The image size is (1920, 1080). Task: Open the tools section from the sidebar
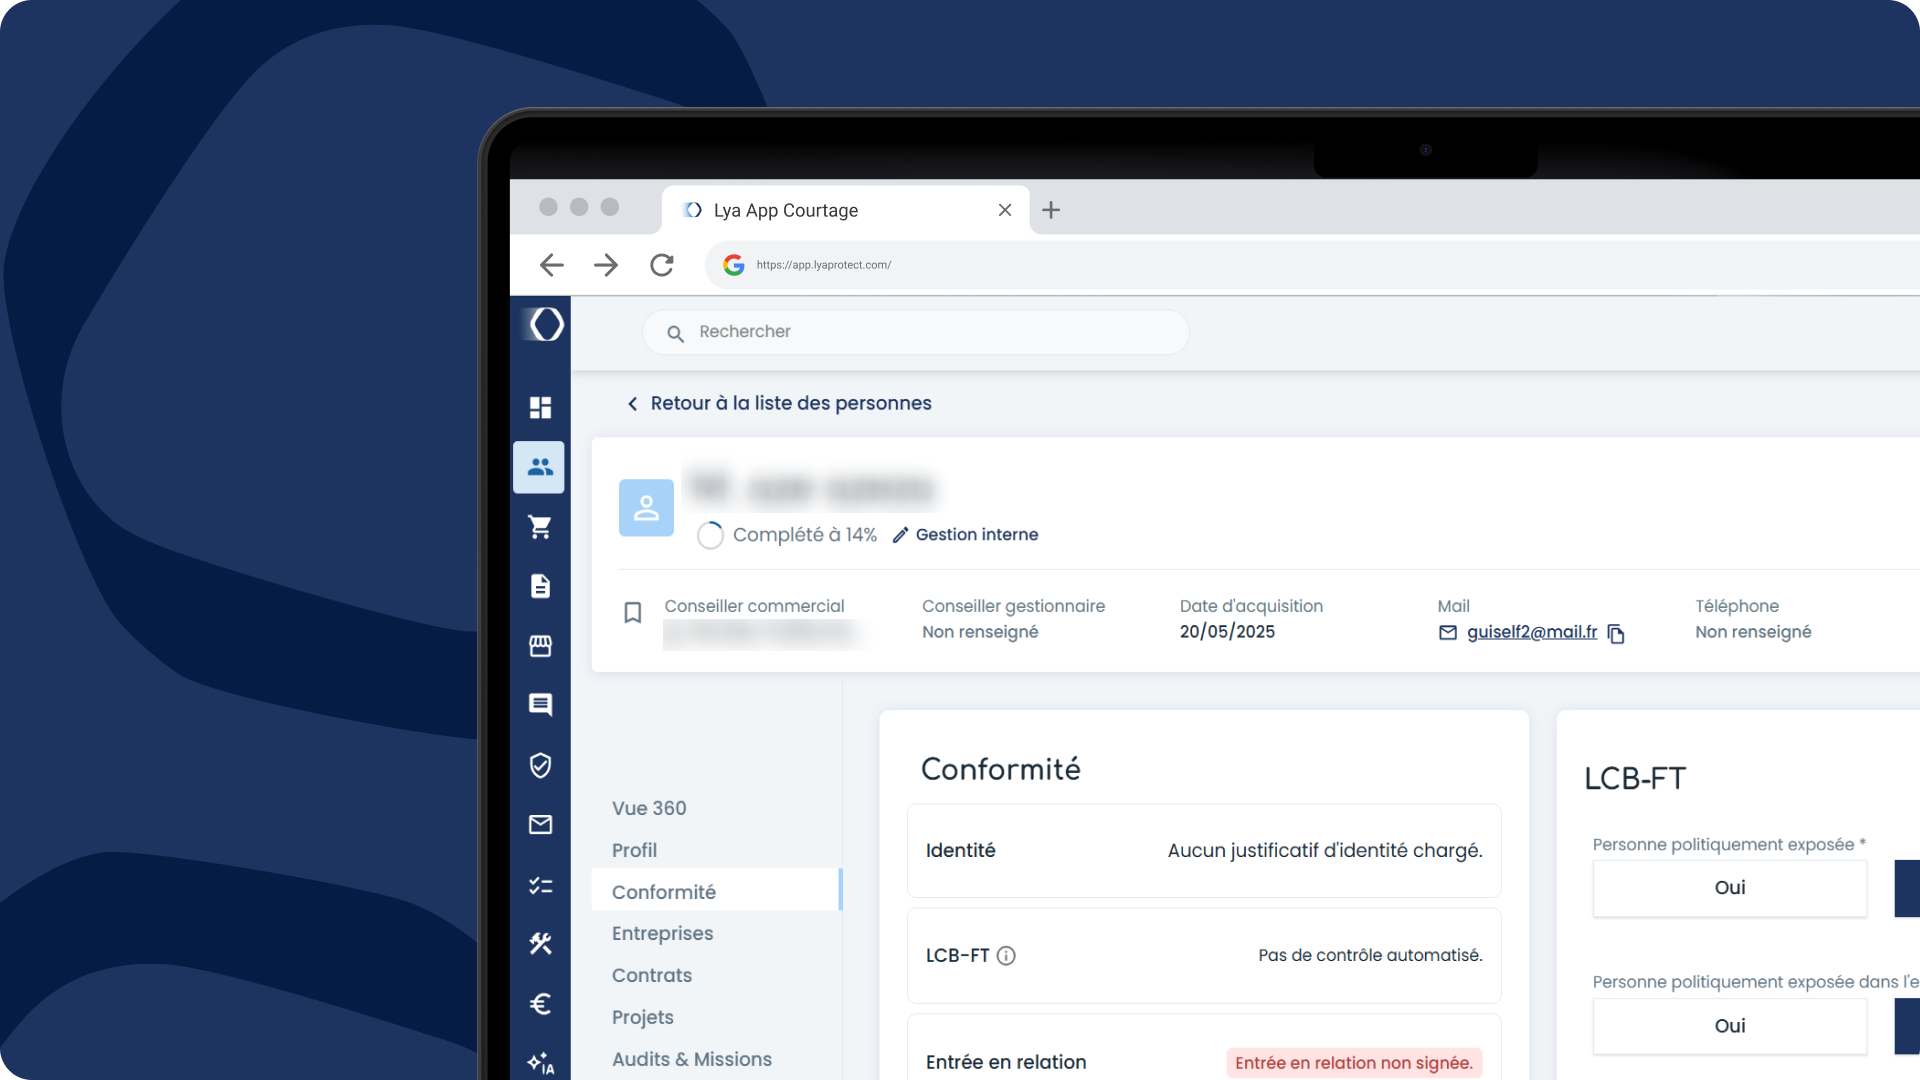(x=540, y=943)
